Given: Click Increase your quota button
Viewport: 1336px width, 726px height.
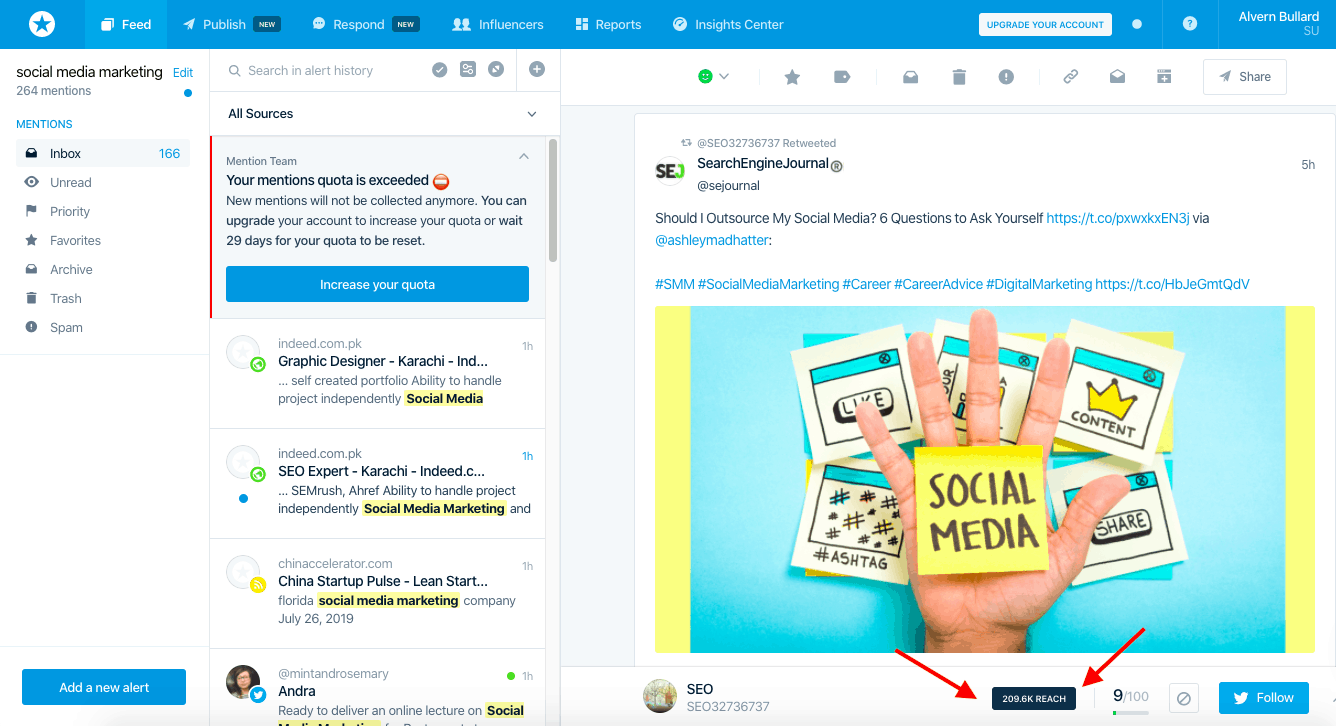Looking at the screenshot, I should pos(377,284).
